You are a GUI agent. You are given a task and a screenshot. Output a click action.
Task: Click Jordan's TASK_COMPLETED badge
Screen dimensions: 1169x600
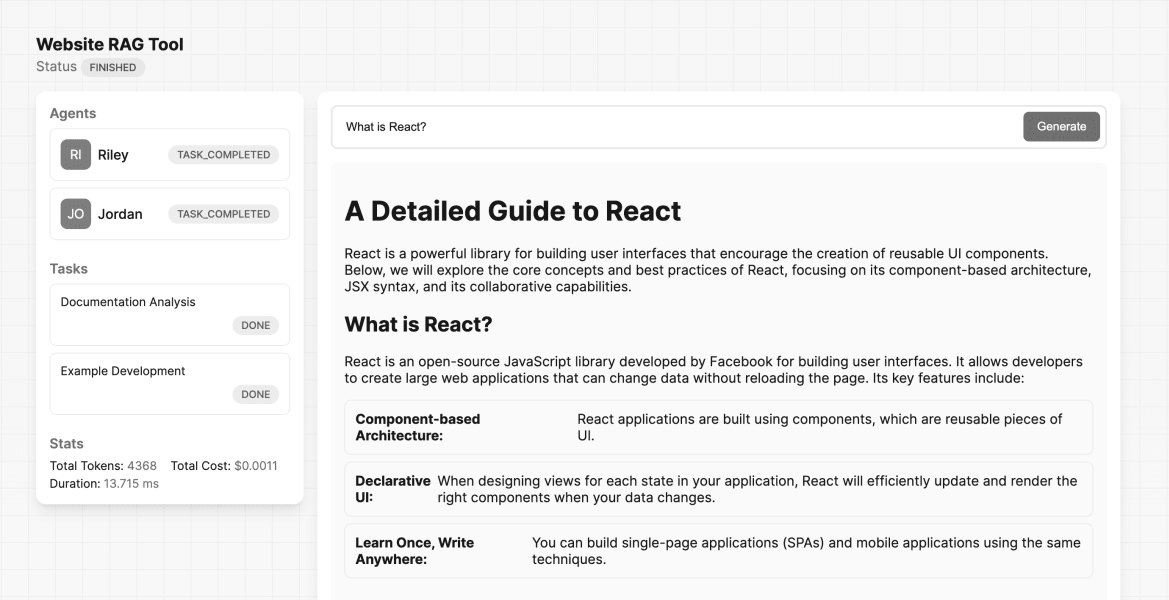tap(224, 214)
